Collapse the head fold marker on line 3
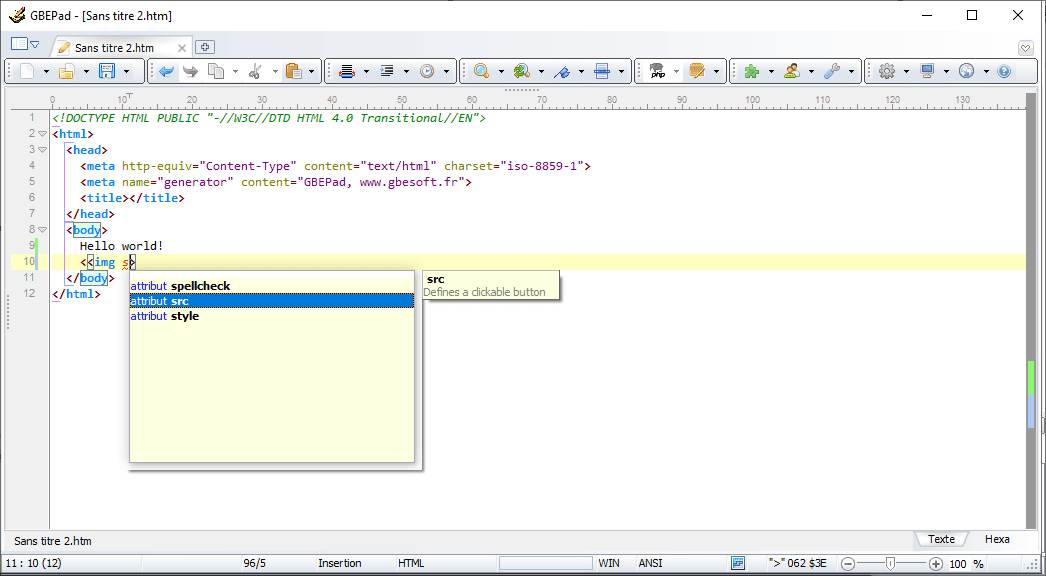 pyautogui.click(x=43, y=150)
